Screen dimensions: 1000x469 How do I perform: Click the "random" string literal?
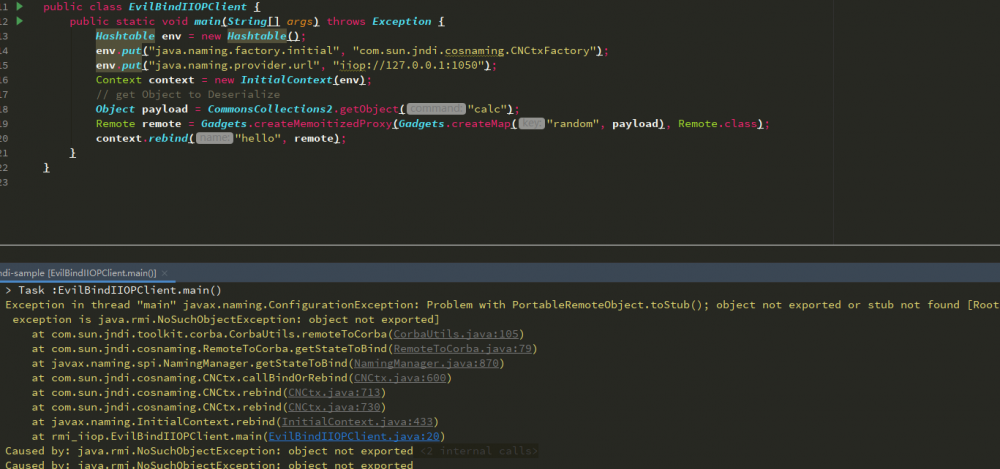pyautogui.click(x=573, y=124)
